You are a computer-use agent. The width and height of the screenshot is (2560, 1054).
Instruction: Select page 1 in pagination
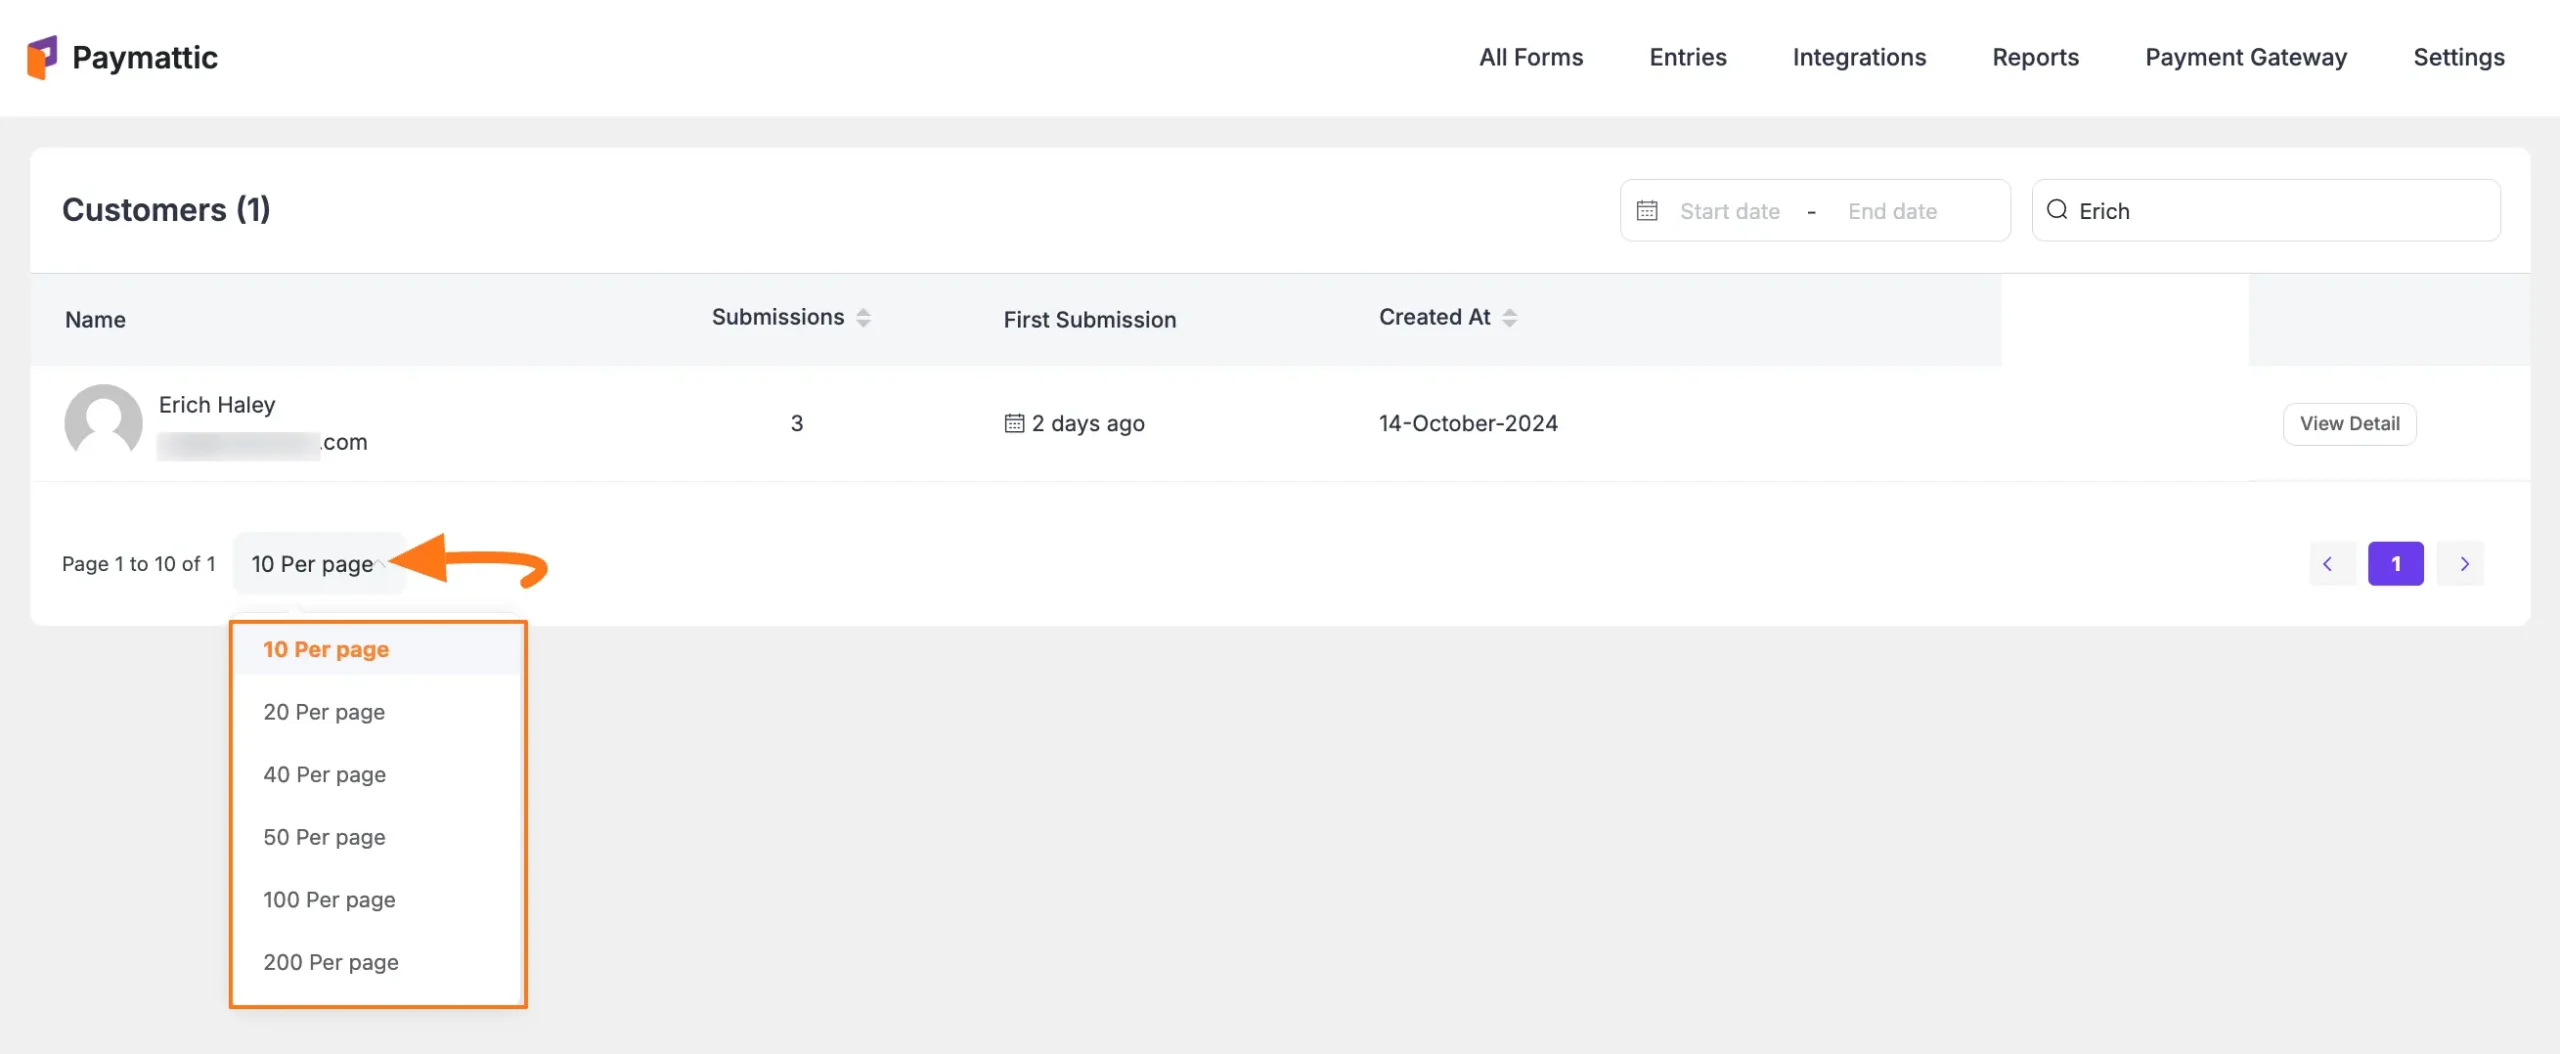click(x=2396, y=563)
